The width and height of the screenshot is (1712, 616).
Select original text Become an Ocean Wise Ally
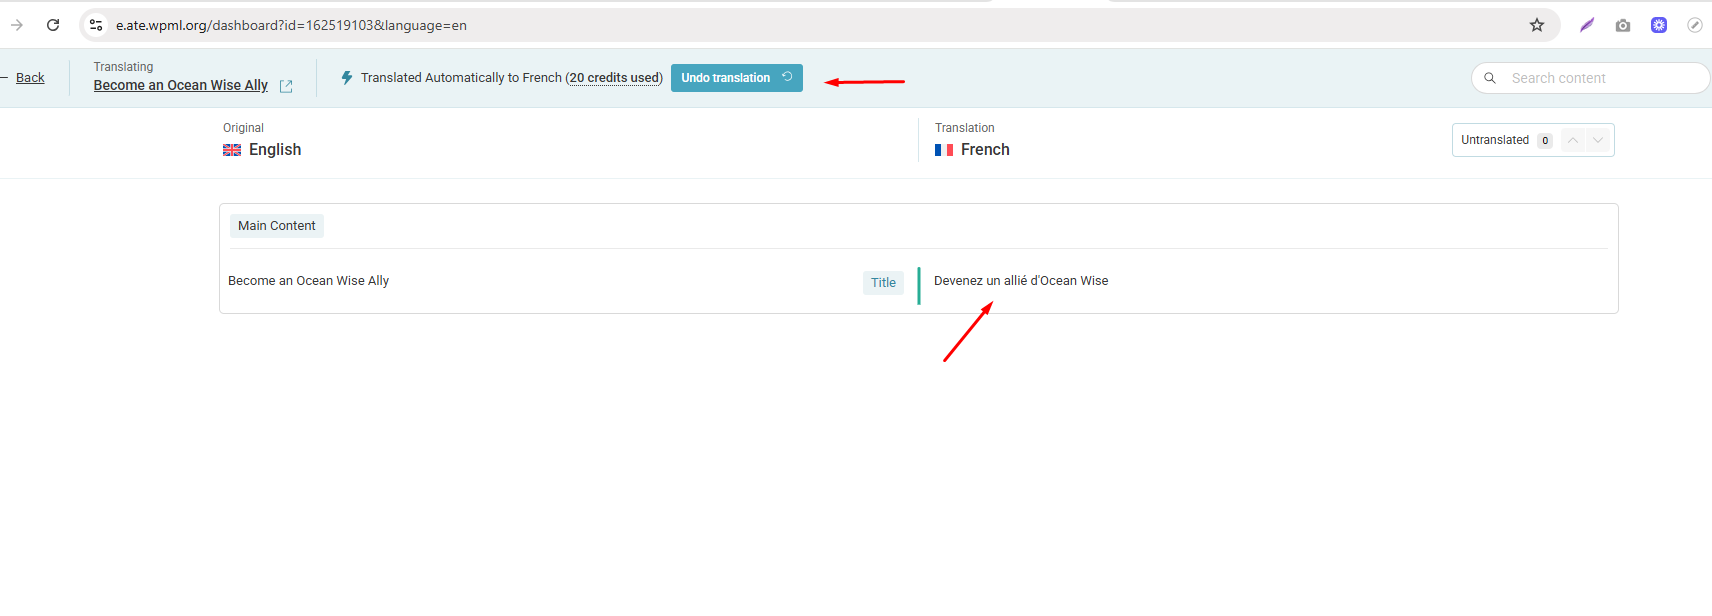308,281
